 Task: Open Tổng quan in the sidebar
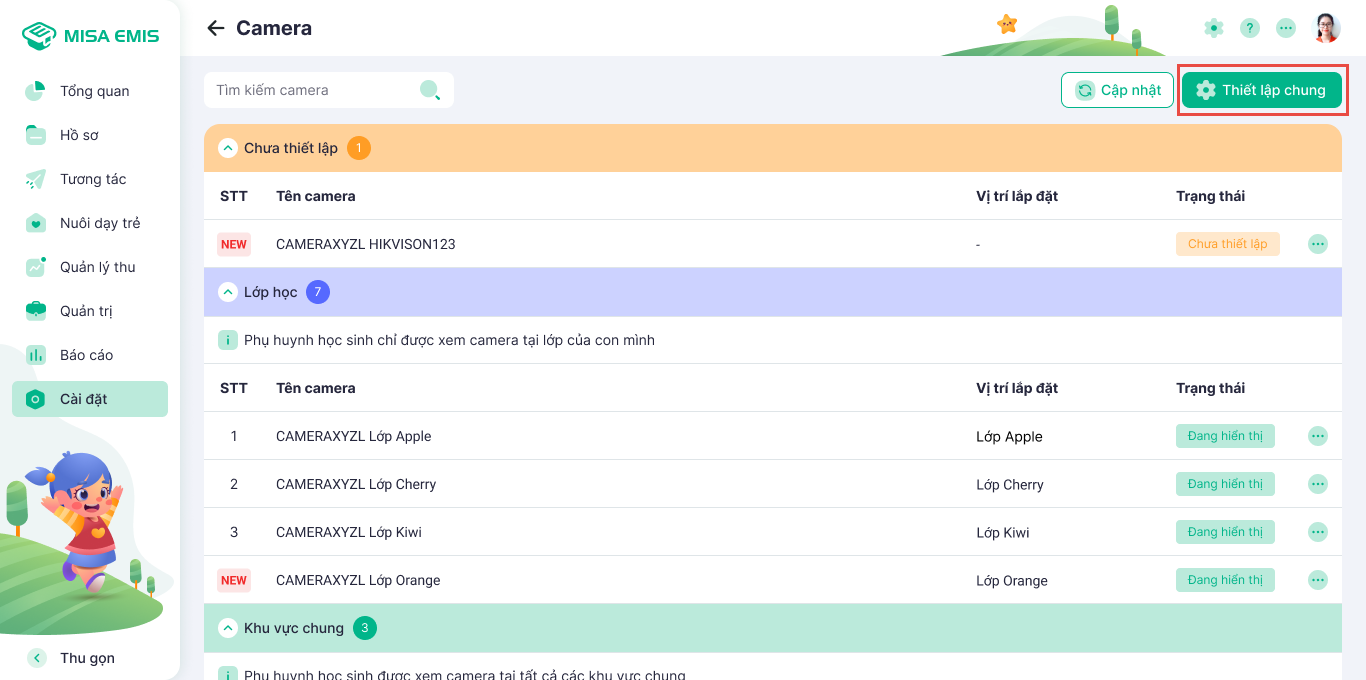(94, 91)
